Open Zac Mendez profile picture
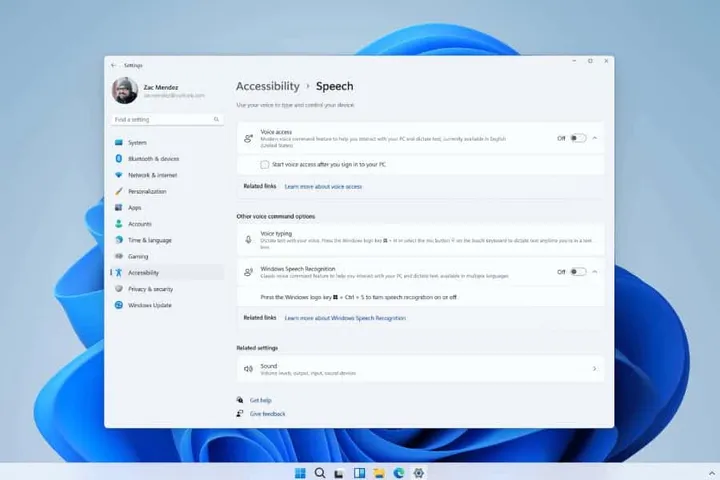The width and height of the screenshot is (720, 480). [x=124, y=90]
